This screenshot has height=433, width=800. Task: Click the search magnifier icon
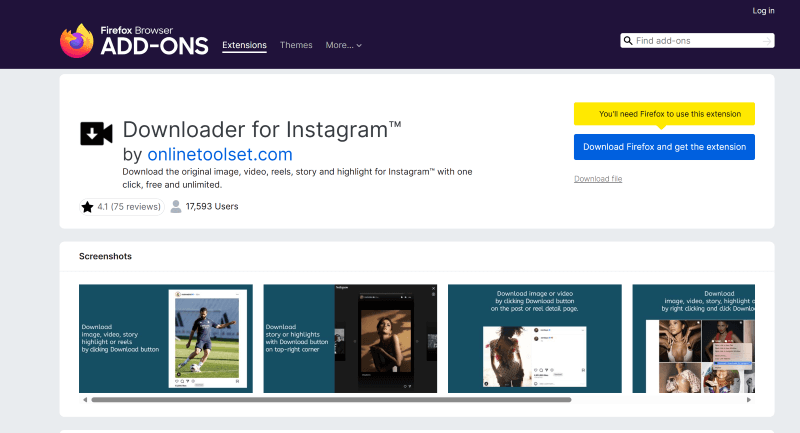point(628,41)
